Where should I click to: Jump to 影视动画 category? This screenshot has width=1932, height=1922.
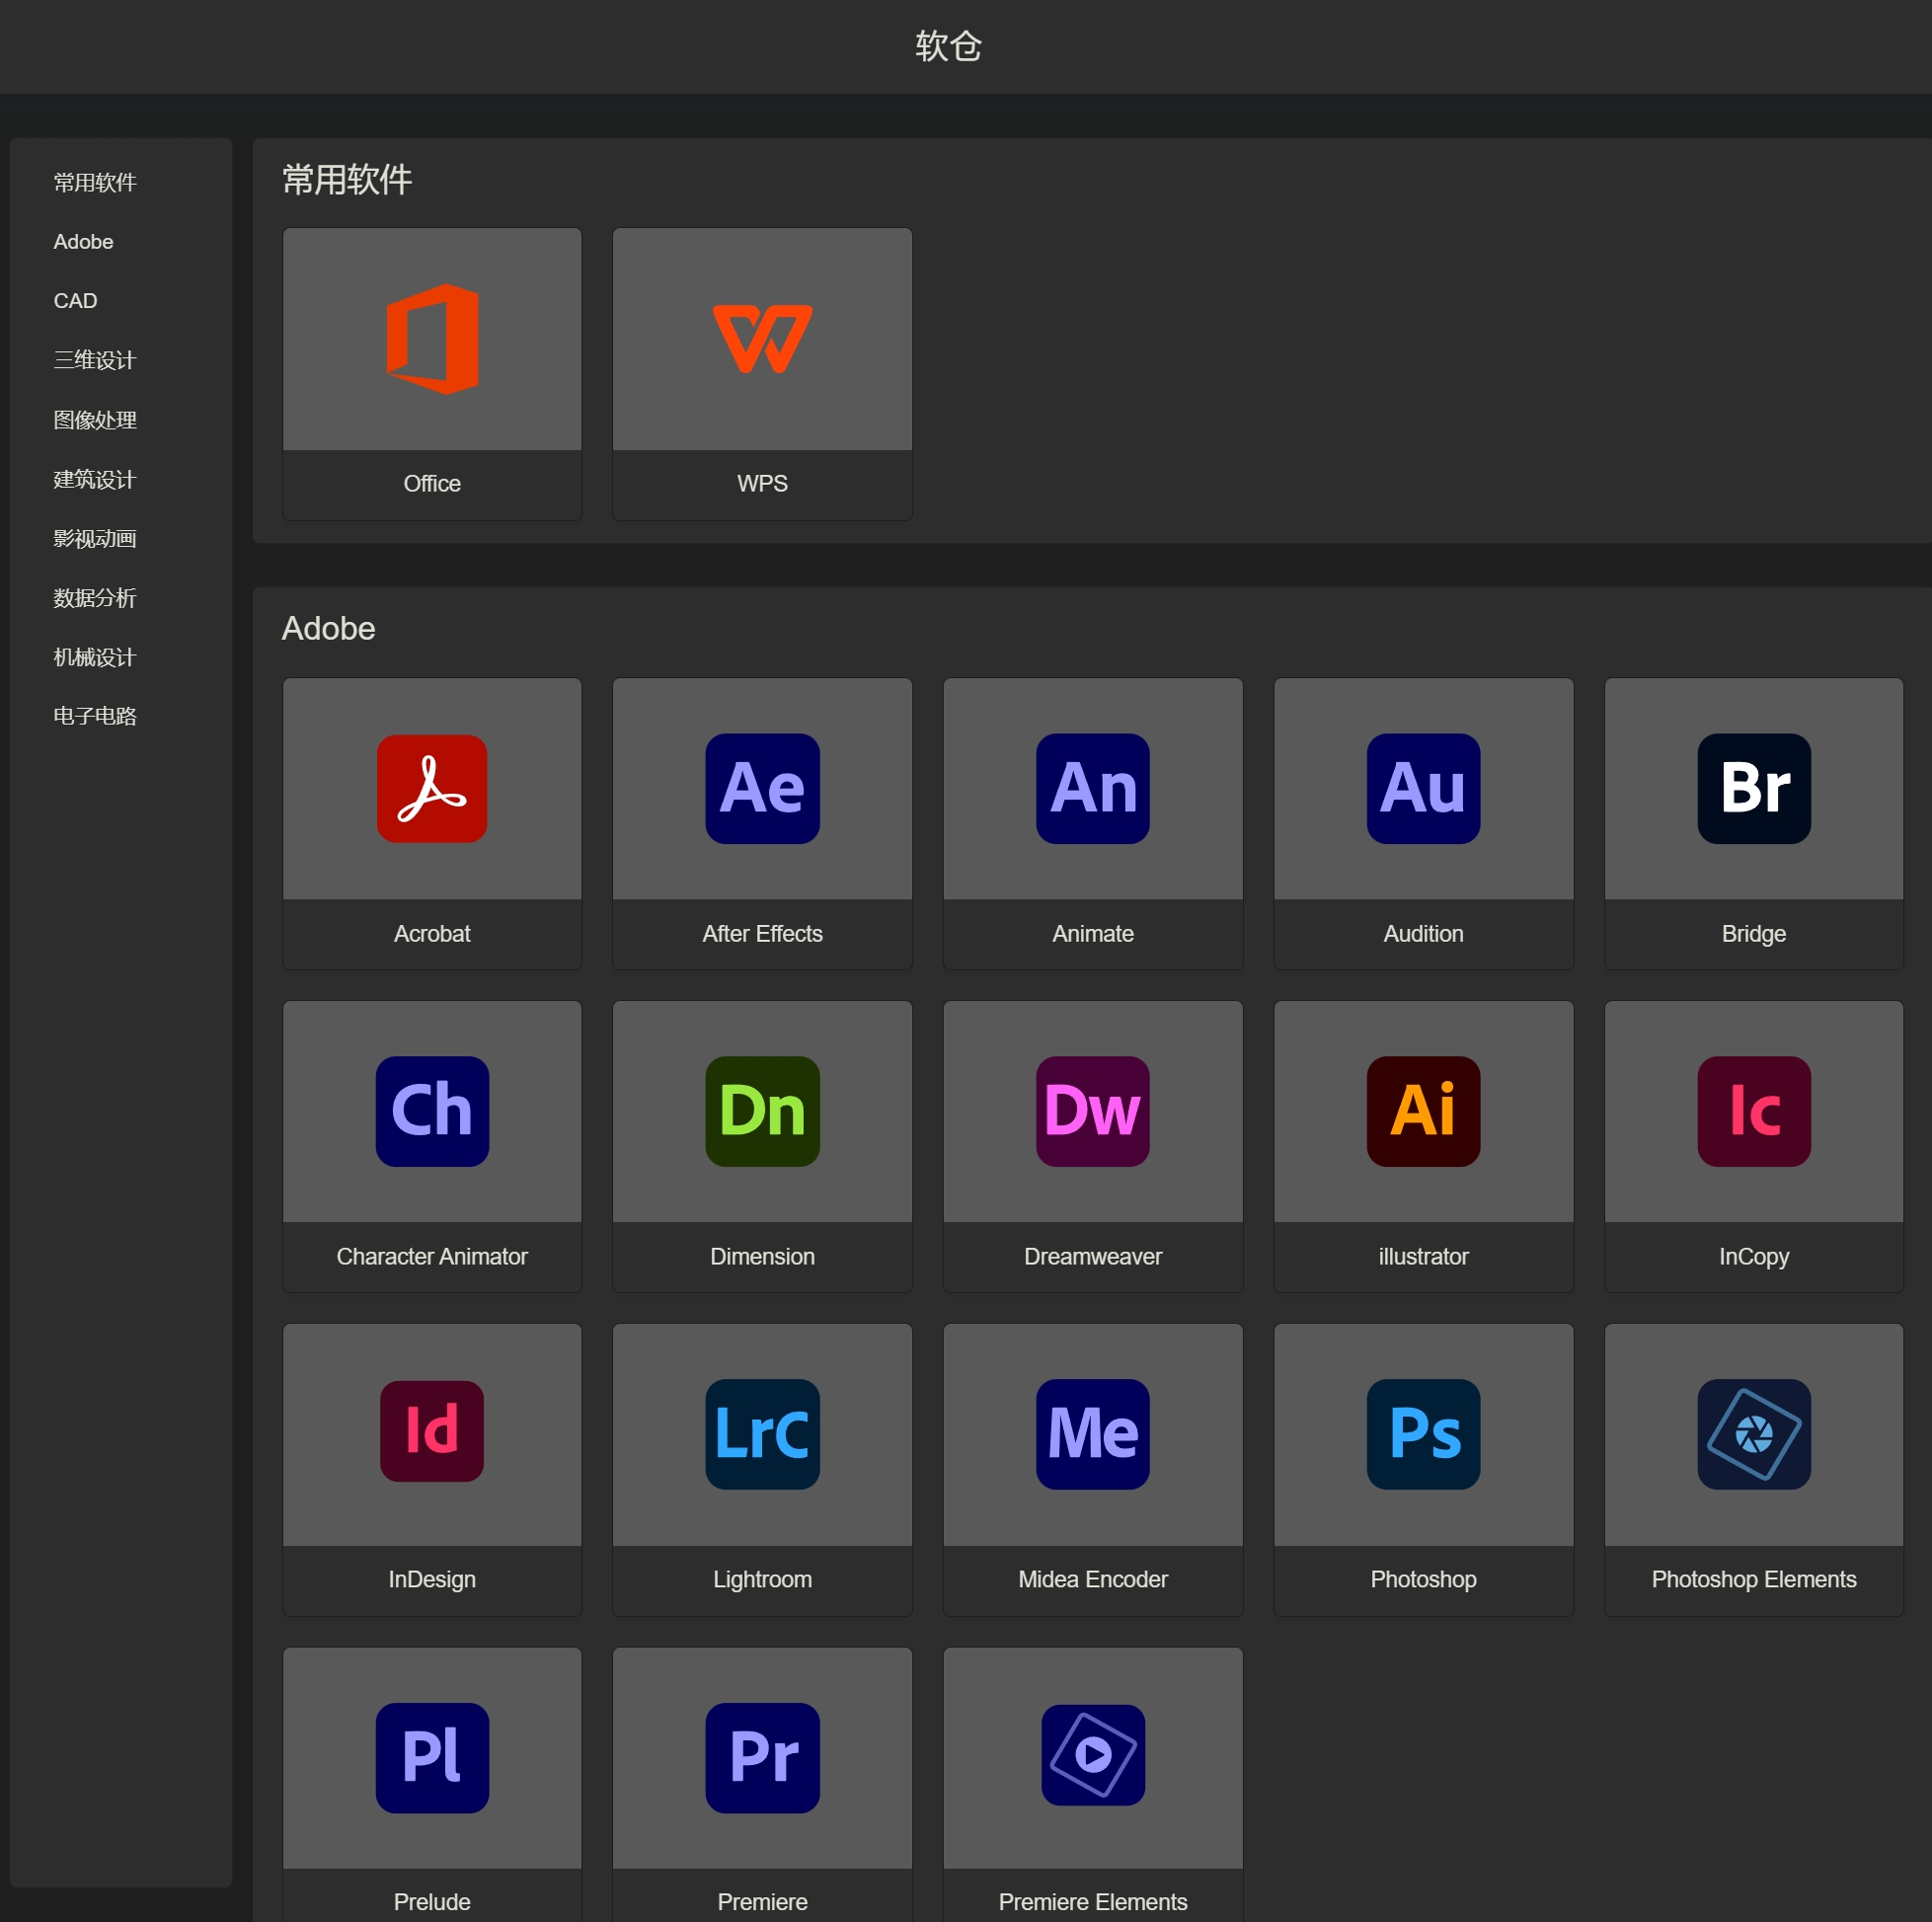pos(94,538)
